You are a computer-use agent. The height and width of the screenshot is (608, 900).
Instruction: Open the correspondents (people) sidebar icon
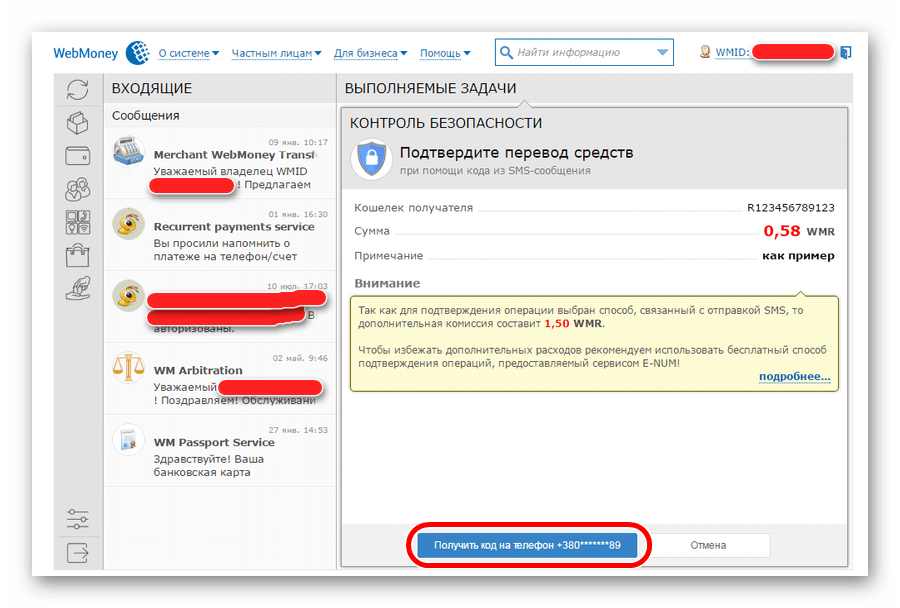click(77, 188)
